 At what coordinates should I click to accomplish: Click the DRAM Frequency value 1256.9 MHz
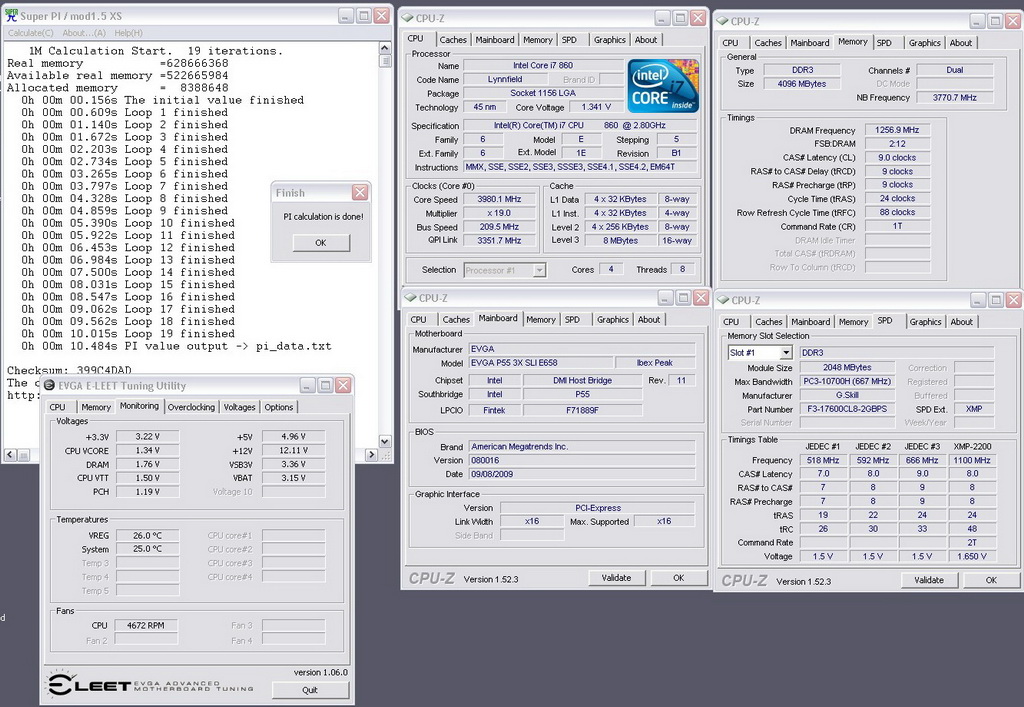897,130
